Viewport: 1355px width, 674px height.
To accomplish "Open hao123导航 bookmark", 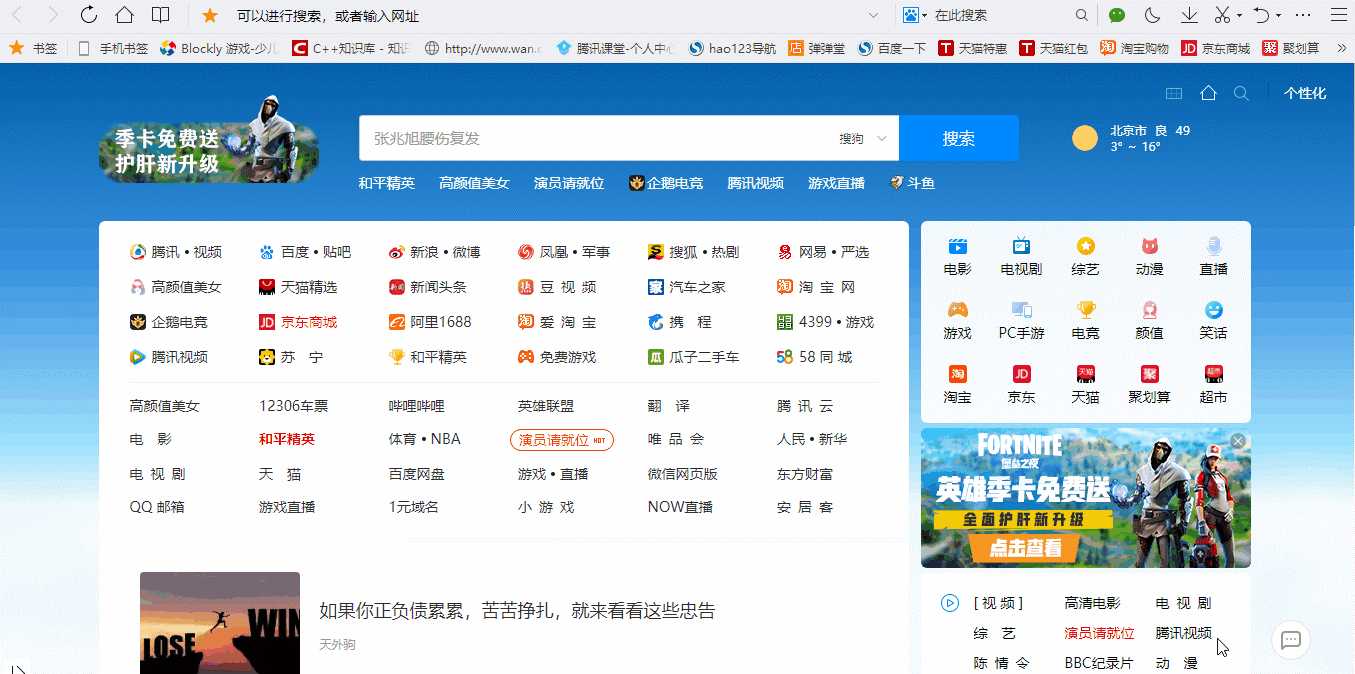I will (732, 47).
